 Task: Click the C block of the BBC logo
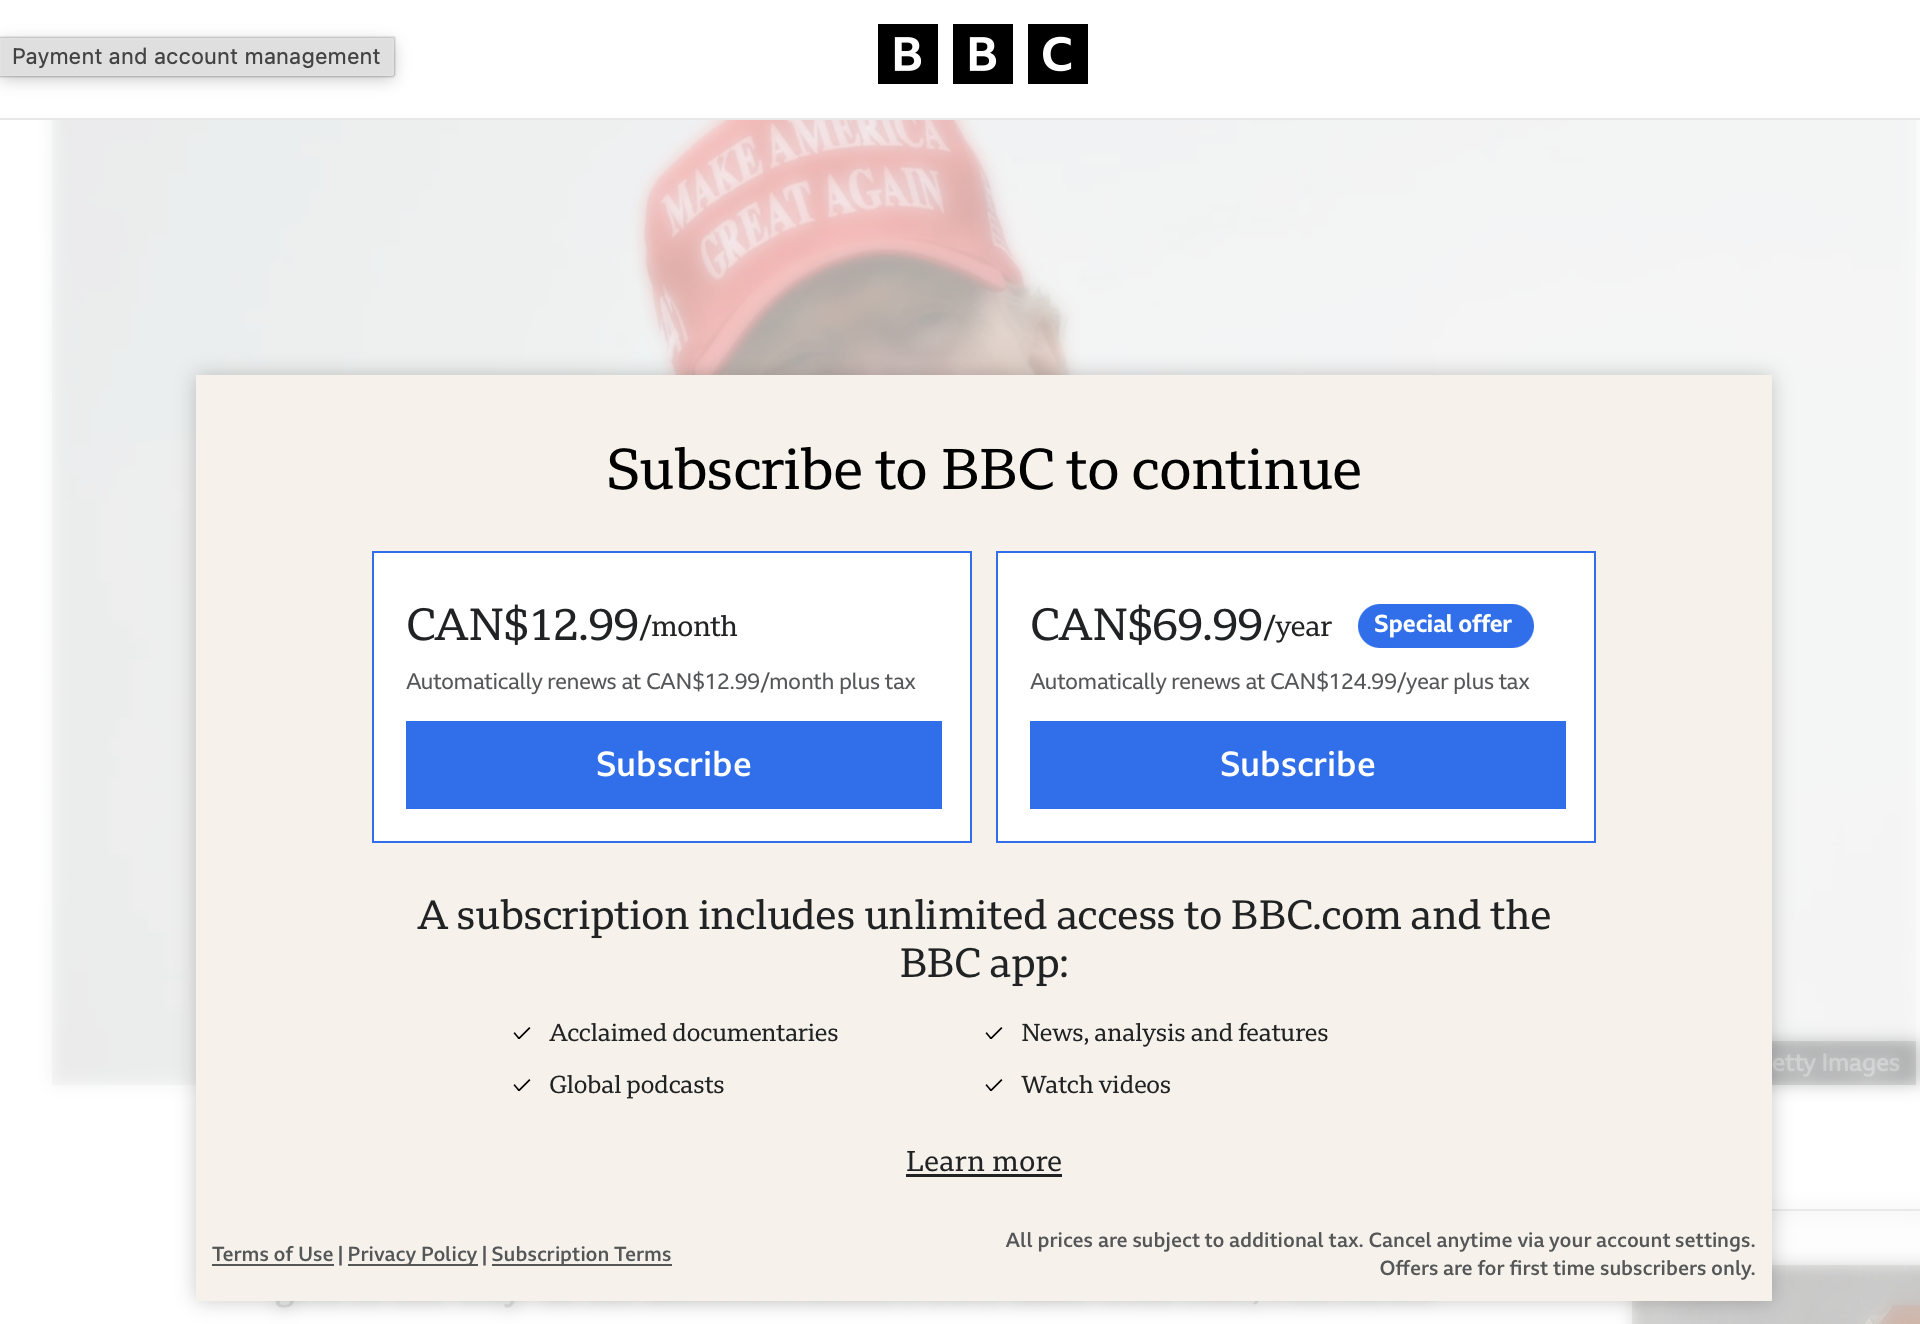click(x=1058, y=54)
